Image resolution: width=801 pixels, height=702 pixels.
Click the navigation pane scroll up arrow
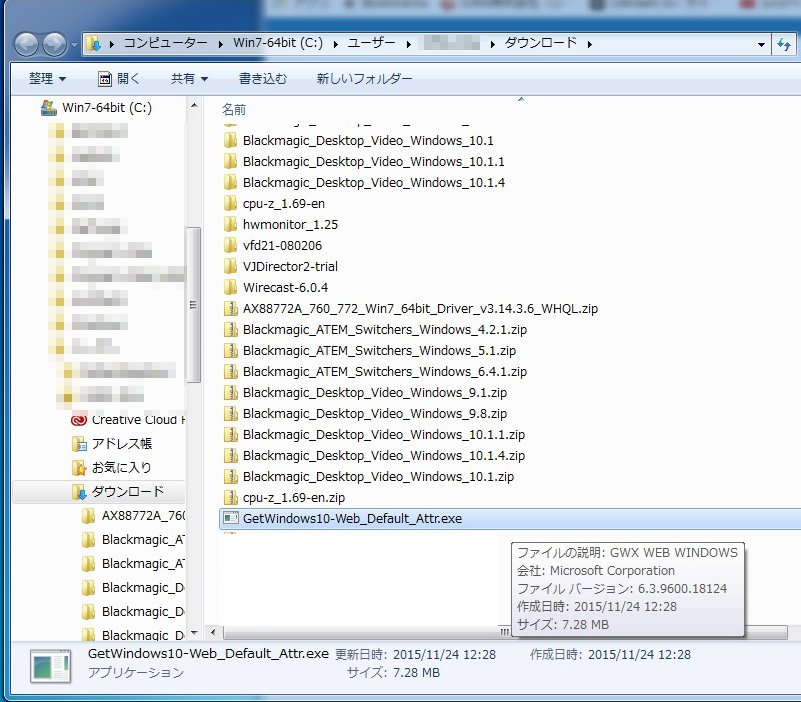(194, 105)
